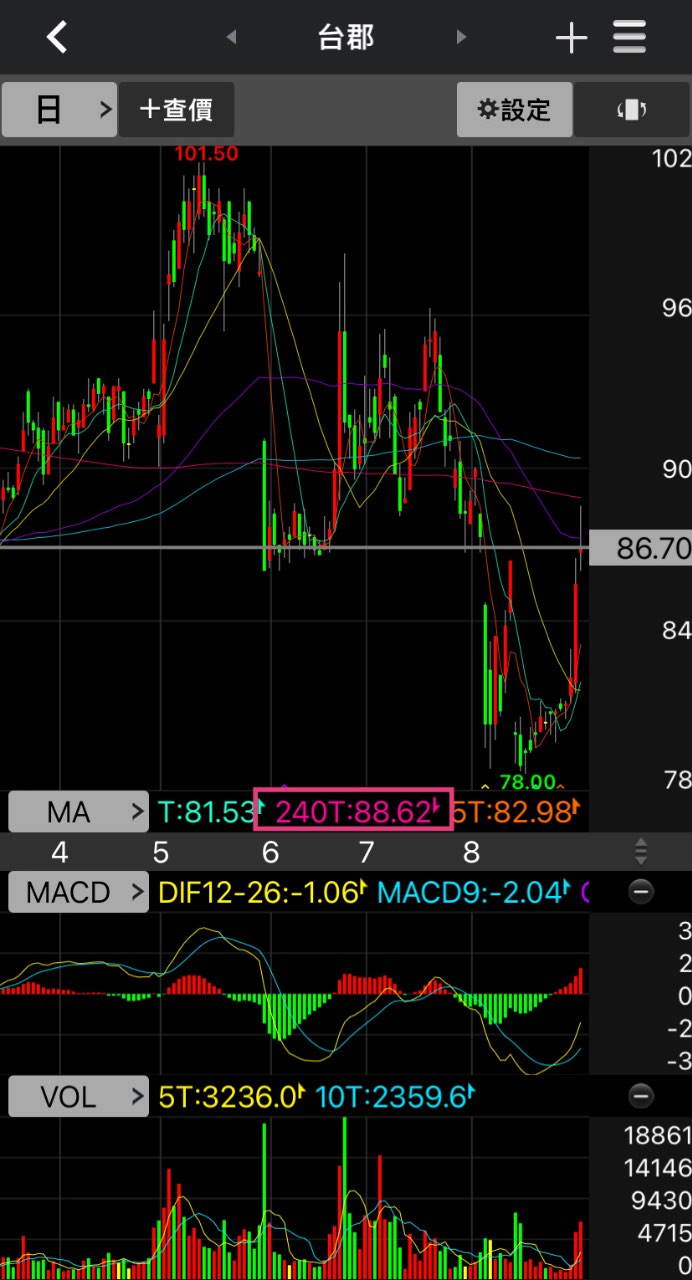Collapse VOL panel with minus icon
Screen dimensions: 692x1280
coord(641,1095)
